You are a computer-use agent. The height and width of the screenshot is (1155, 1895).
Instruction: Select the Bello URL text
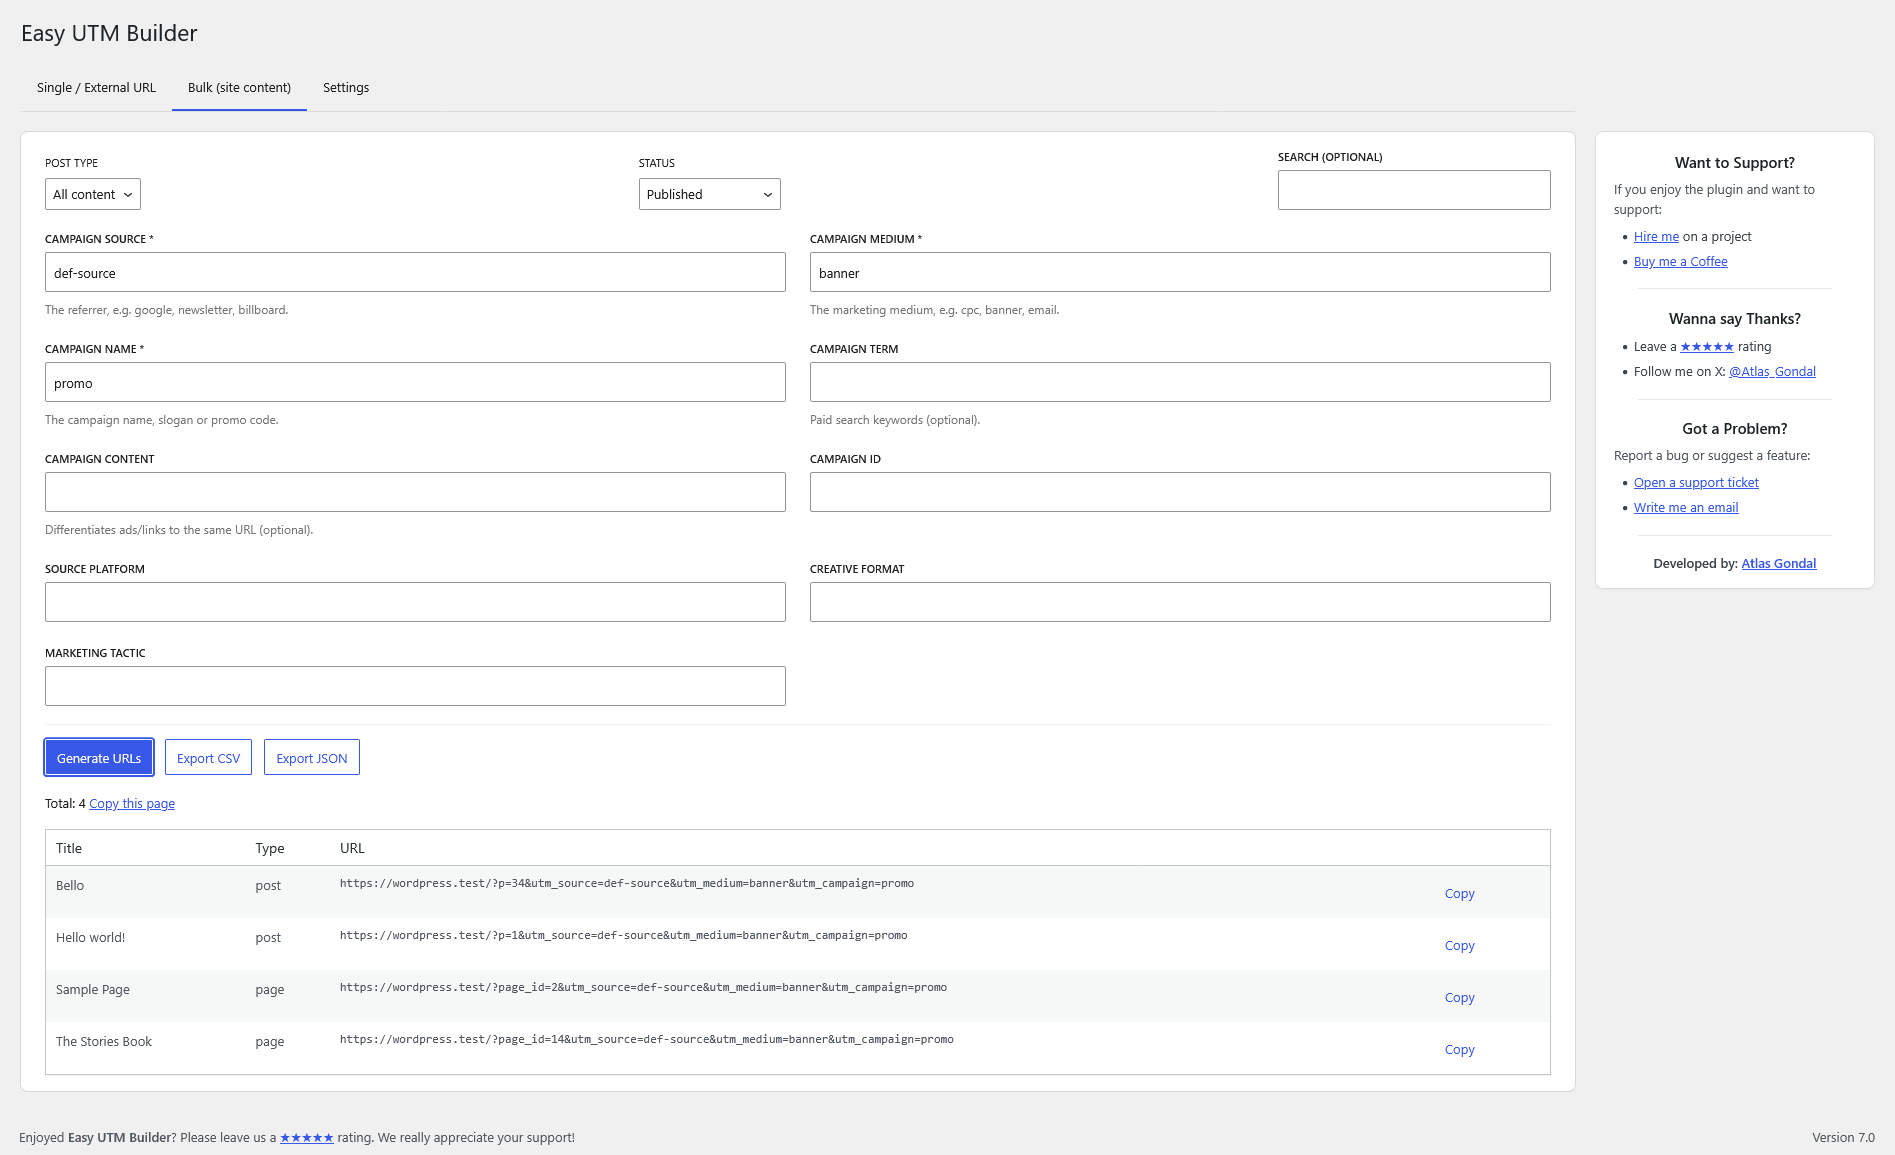click(x=627, y=884)
